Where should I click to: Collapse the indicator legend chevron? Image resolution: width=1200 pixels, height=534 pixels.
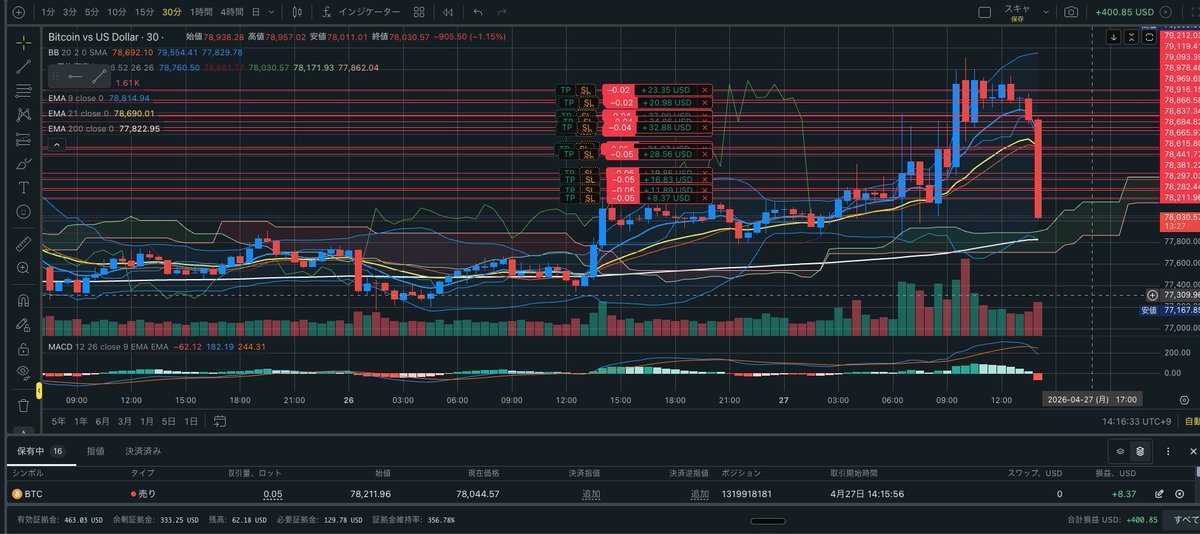(56, 144)
